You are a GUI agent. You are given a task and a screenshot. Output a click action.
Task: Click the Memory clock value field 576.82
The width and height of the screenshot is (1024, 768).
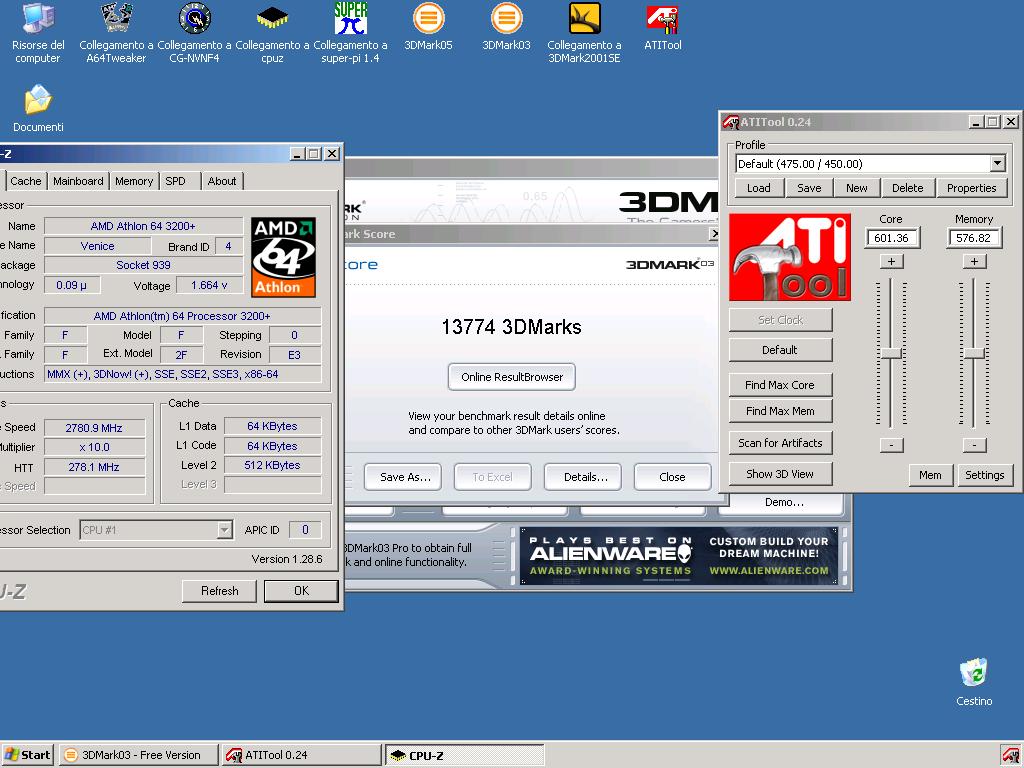974,238
